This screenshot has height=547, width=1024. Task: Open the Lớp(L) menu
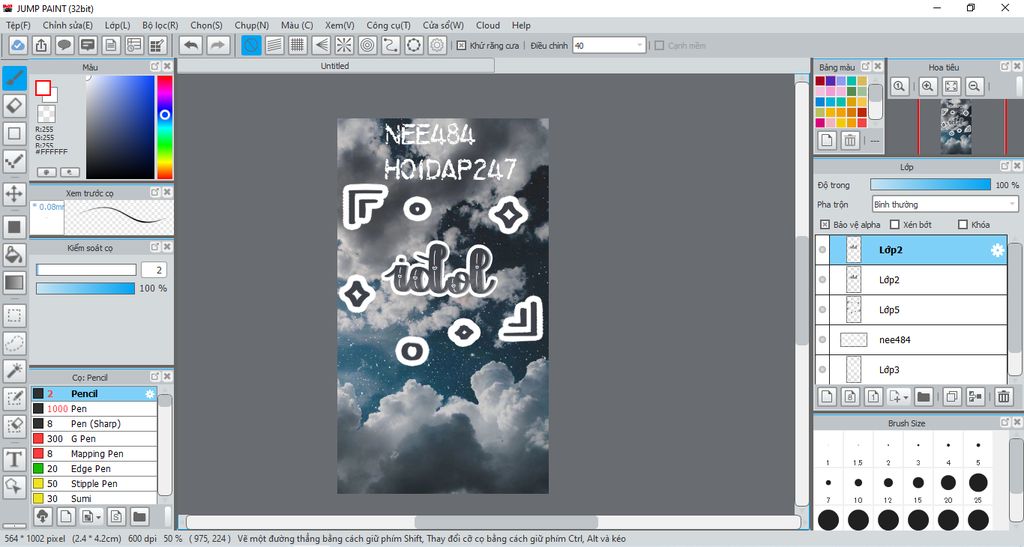pyautogui.click(x=118, y=25)
